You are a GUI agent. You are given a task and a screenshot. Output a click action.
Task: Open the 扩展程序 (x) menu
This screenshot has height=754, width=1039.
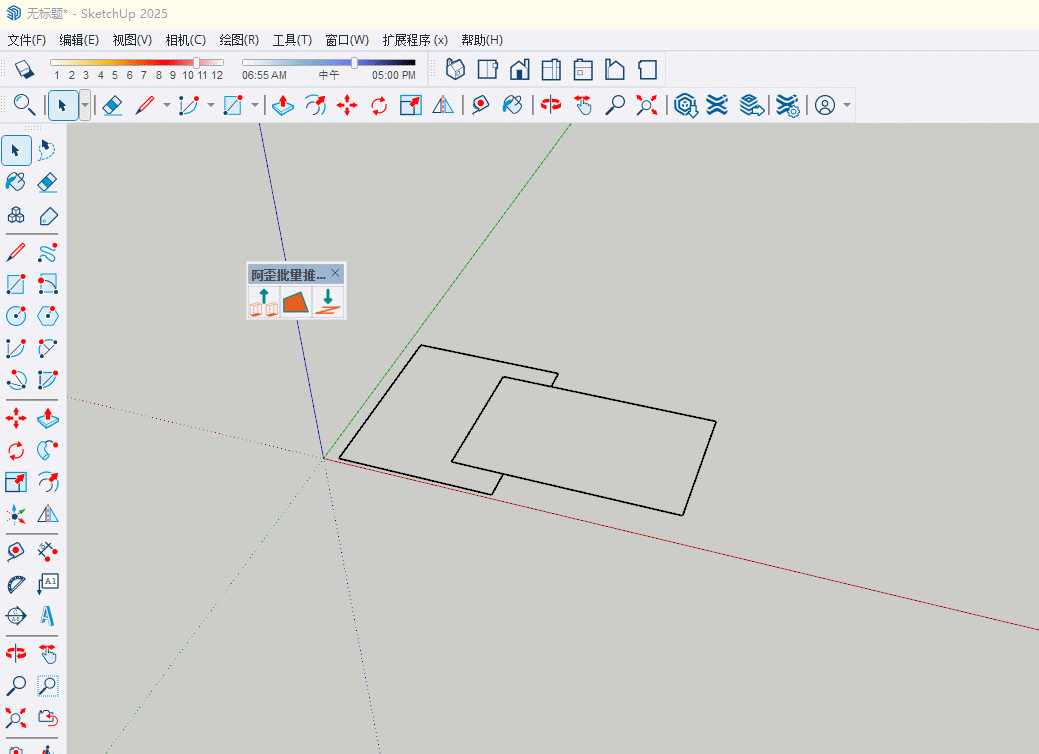coord(414,40)
